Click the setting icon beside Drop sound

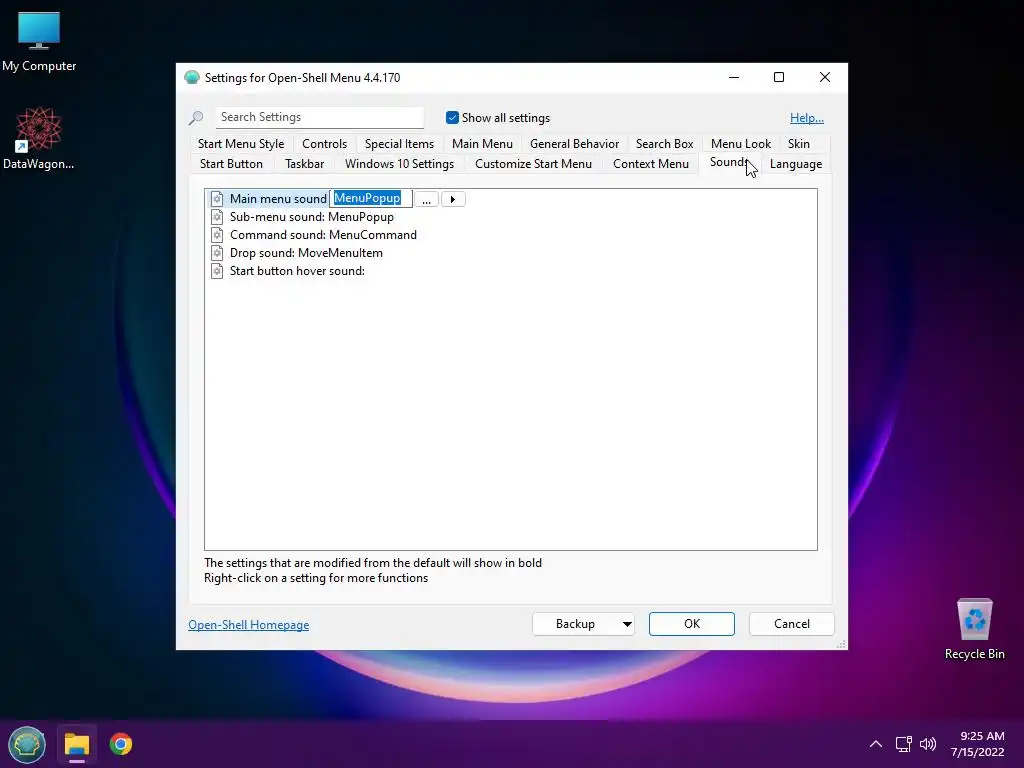click(217, 253)
